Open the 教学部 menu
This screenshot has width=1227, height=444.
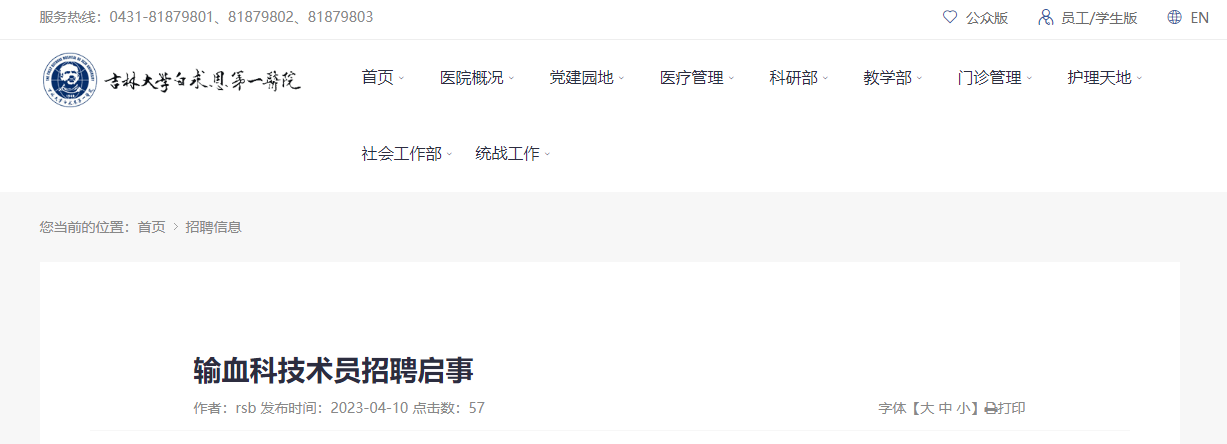pos(893,77)
